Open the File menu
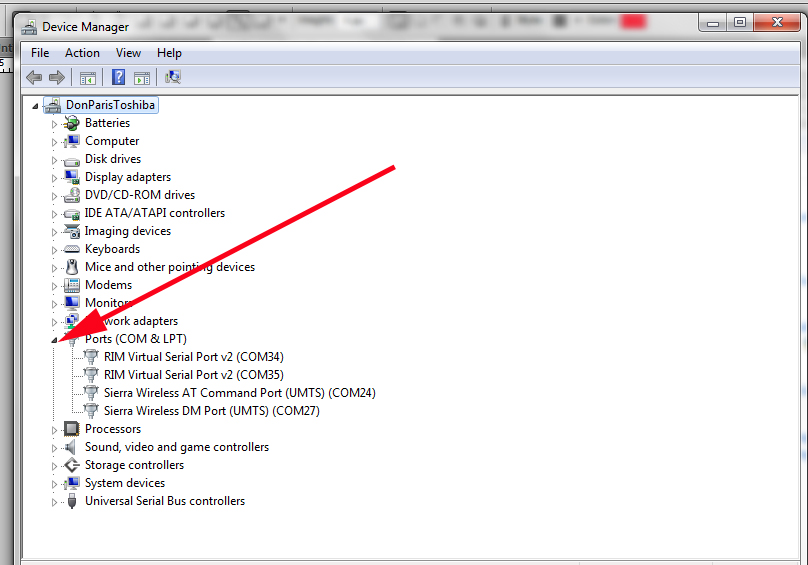 (40, 53)
